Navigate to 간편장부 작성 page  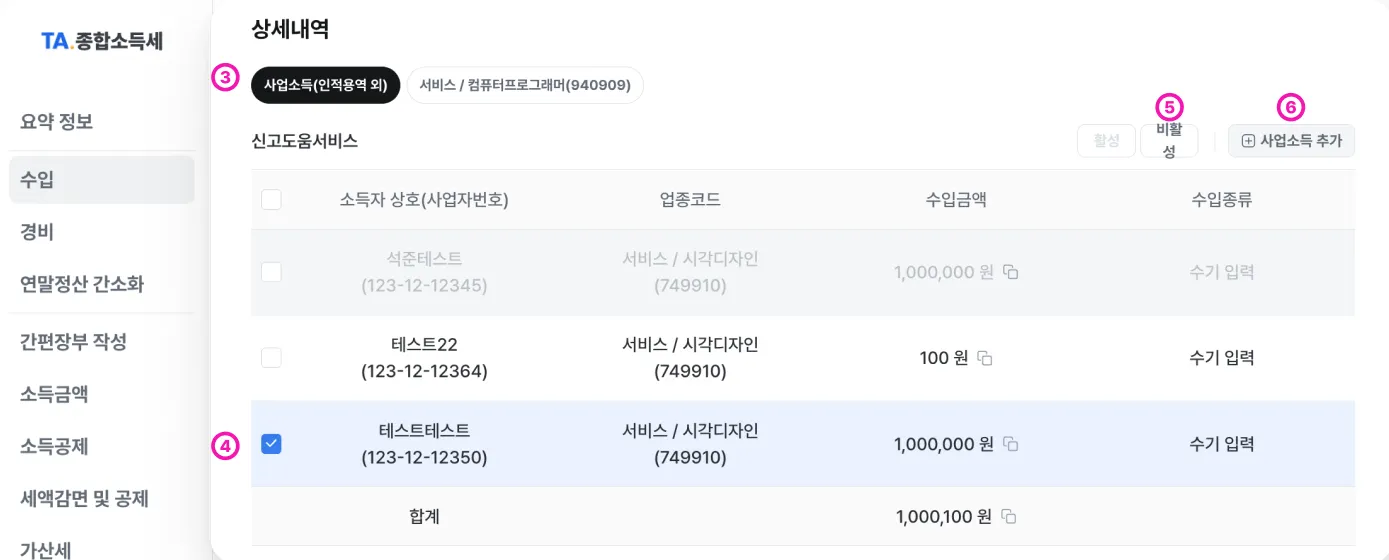tap(74, 342)
